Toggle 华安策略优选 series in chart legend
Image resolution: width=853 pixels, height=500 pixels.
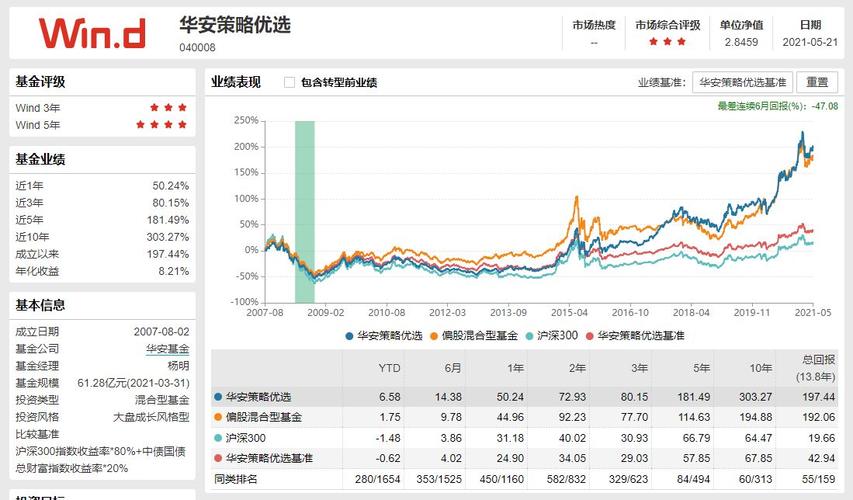pyautogui.click(x=384, y=336)
